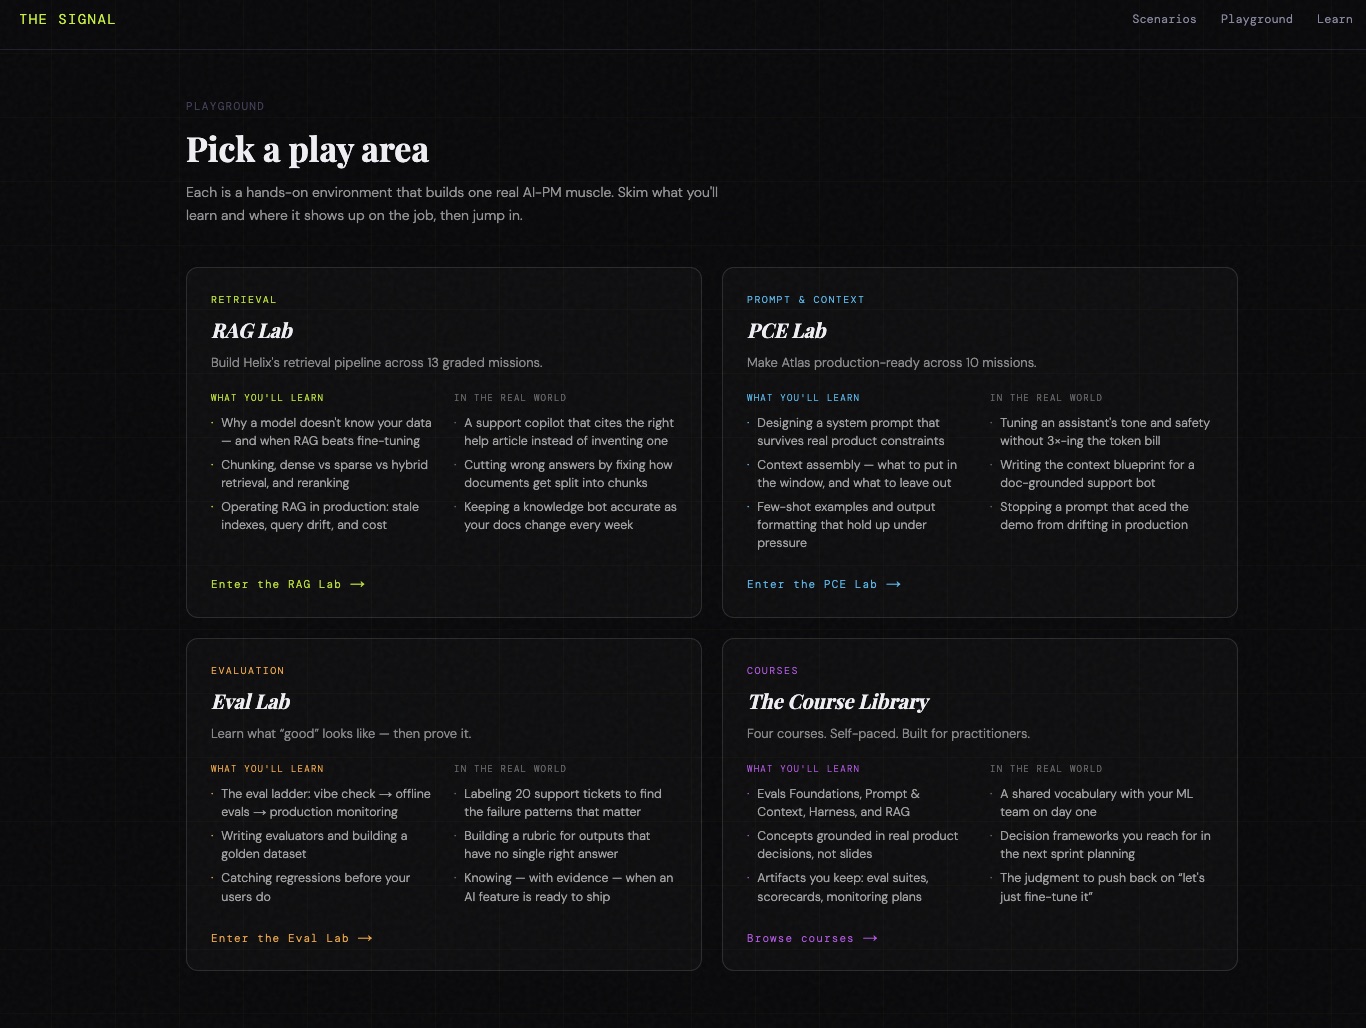Click WHAT YOU'LL LEARN header in Eval Lab
1366x1028 pixels.
tap(267, 769)
